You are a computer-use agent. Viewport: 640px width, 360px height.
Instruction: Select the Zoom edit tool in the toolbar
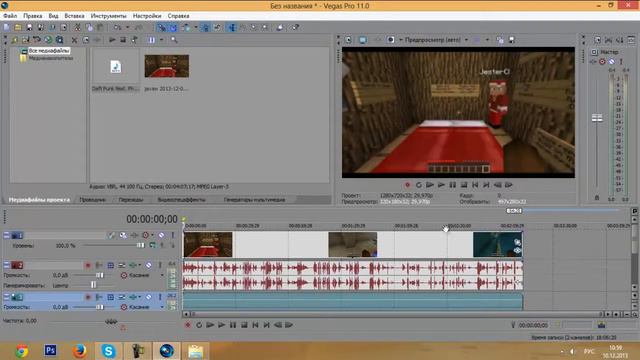265,27
